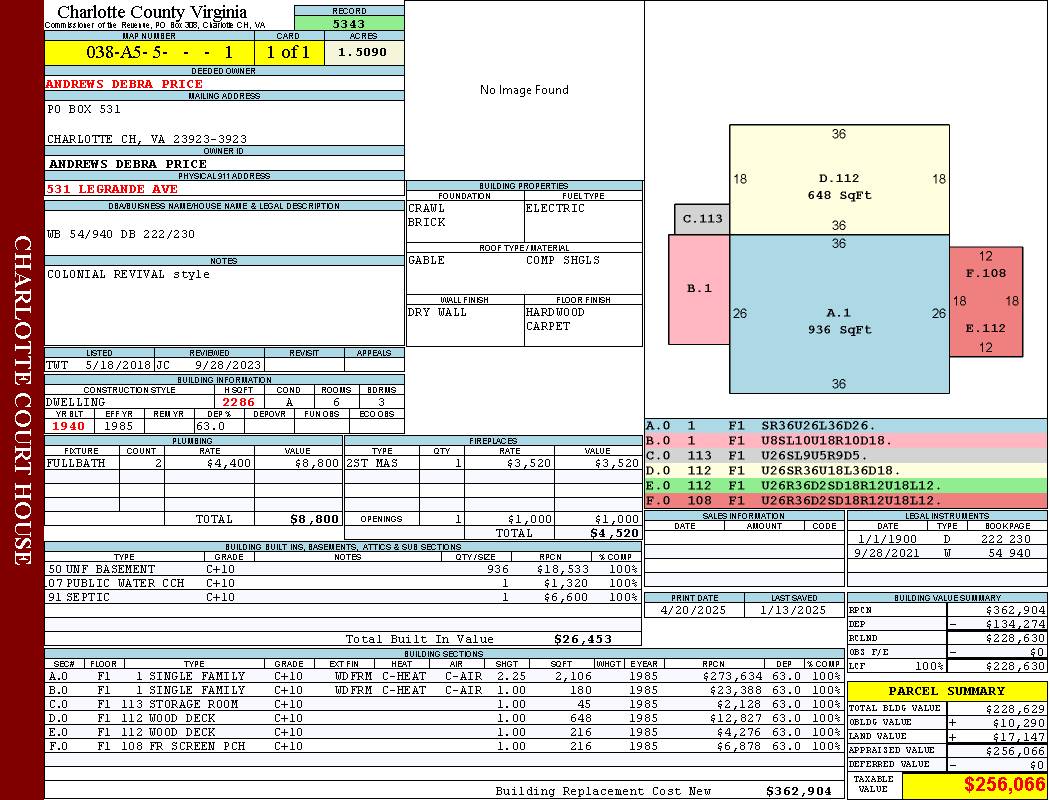Click the 2ST MAS fireplace type

372,463
